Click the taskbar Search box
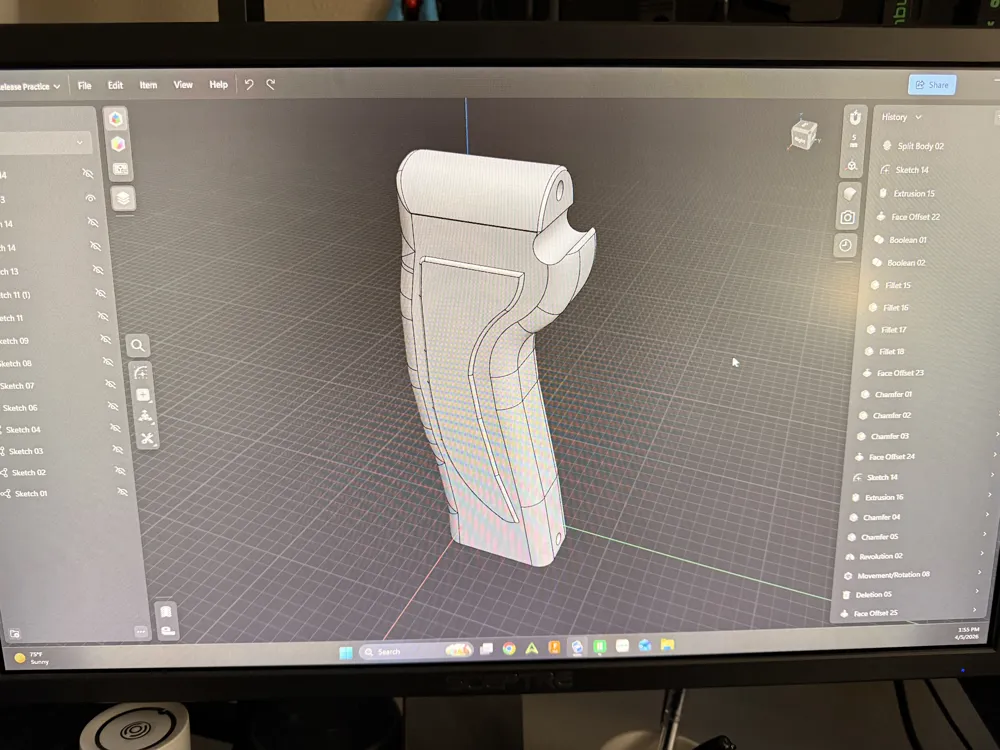This screenshot has height=750, width=1000. point(415,651)
